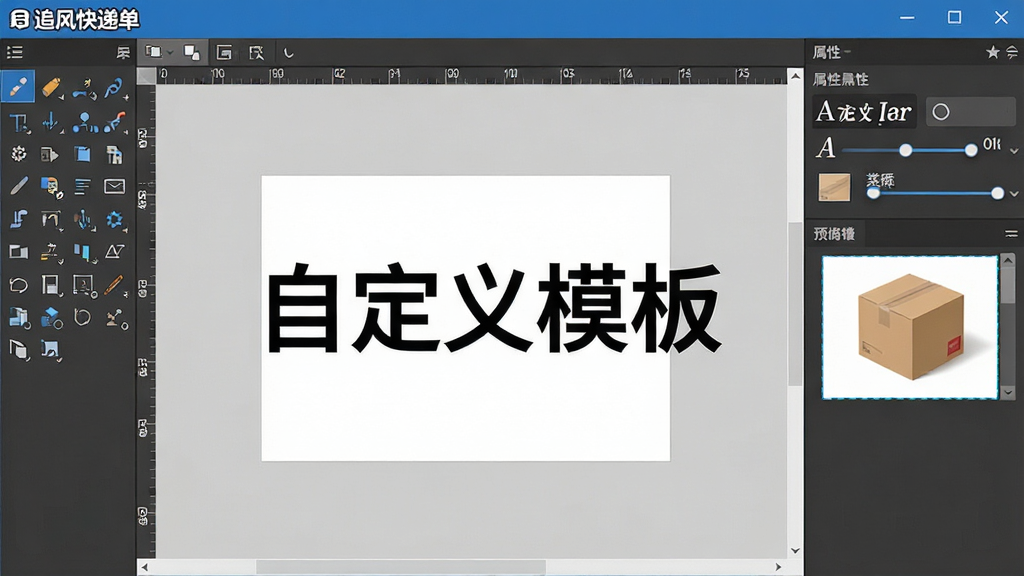Open the list menu icon above tools

coord(14,52)
